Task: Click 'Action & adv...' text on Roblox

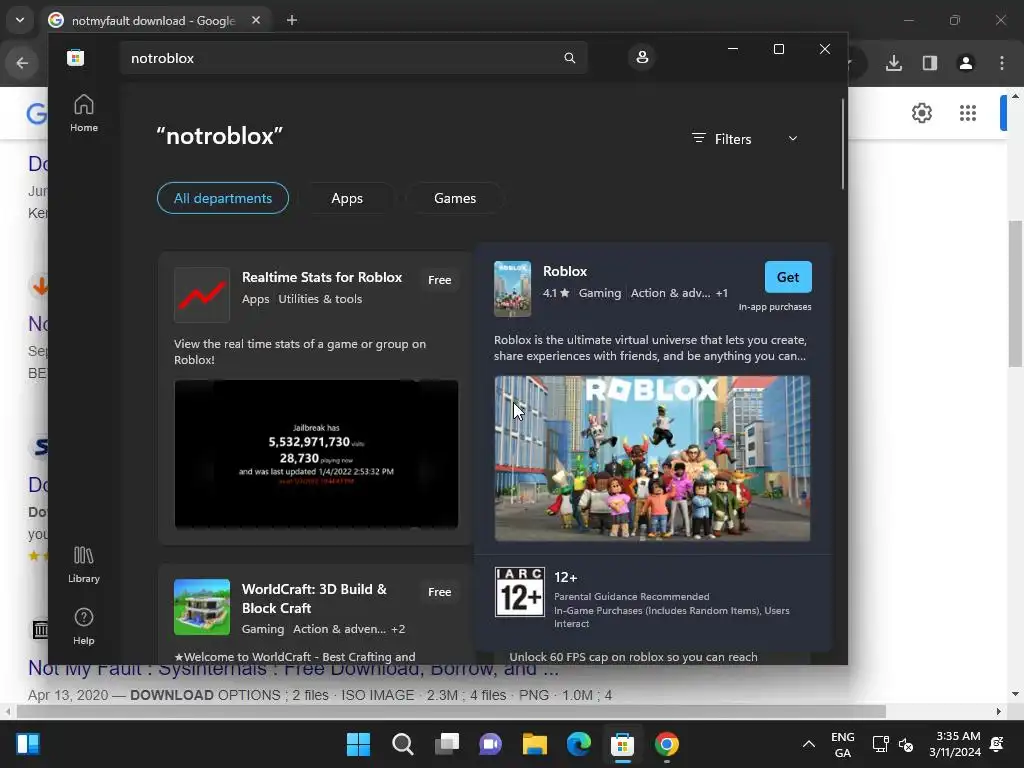Action: coord(671,293)
